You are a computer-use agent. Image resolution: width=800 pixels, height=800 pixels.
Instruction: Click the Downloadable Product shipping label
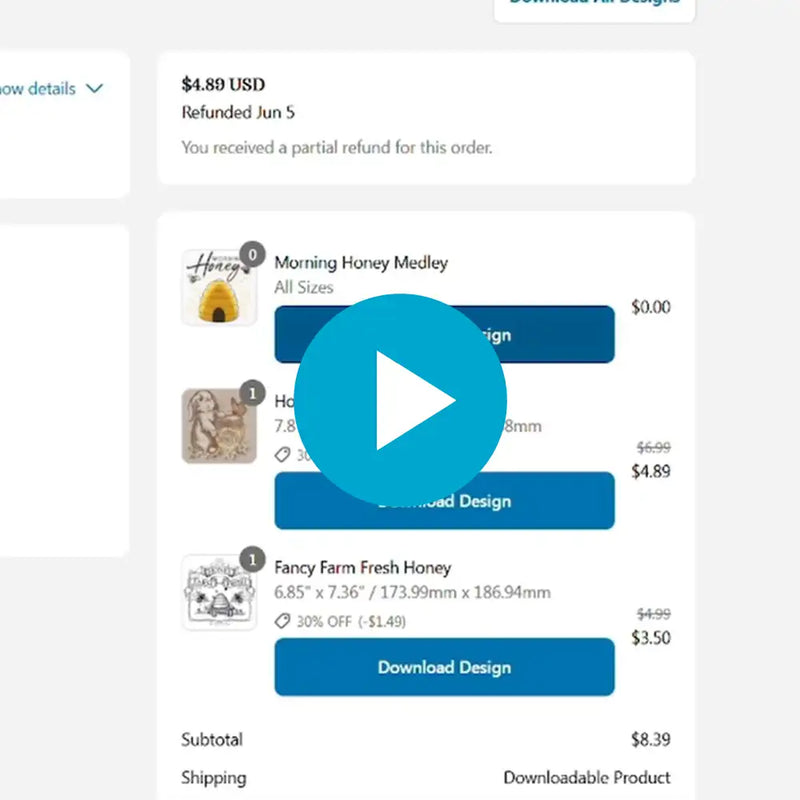point(587,778)
